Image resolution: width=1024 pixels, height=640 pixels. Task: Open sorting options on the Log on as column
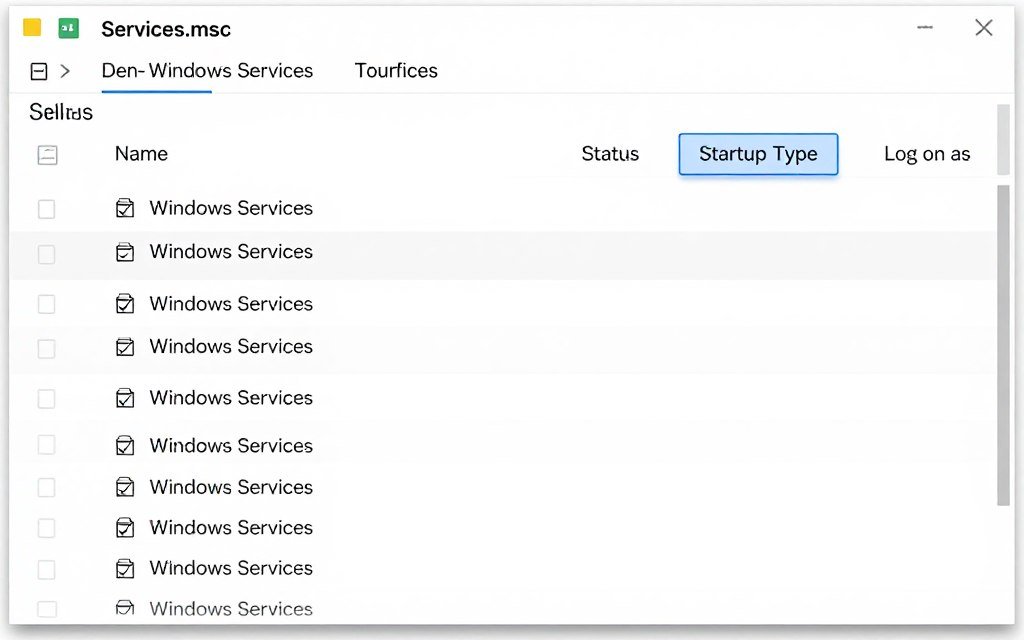[927, 154]
